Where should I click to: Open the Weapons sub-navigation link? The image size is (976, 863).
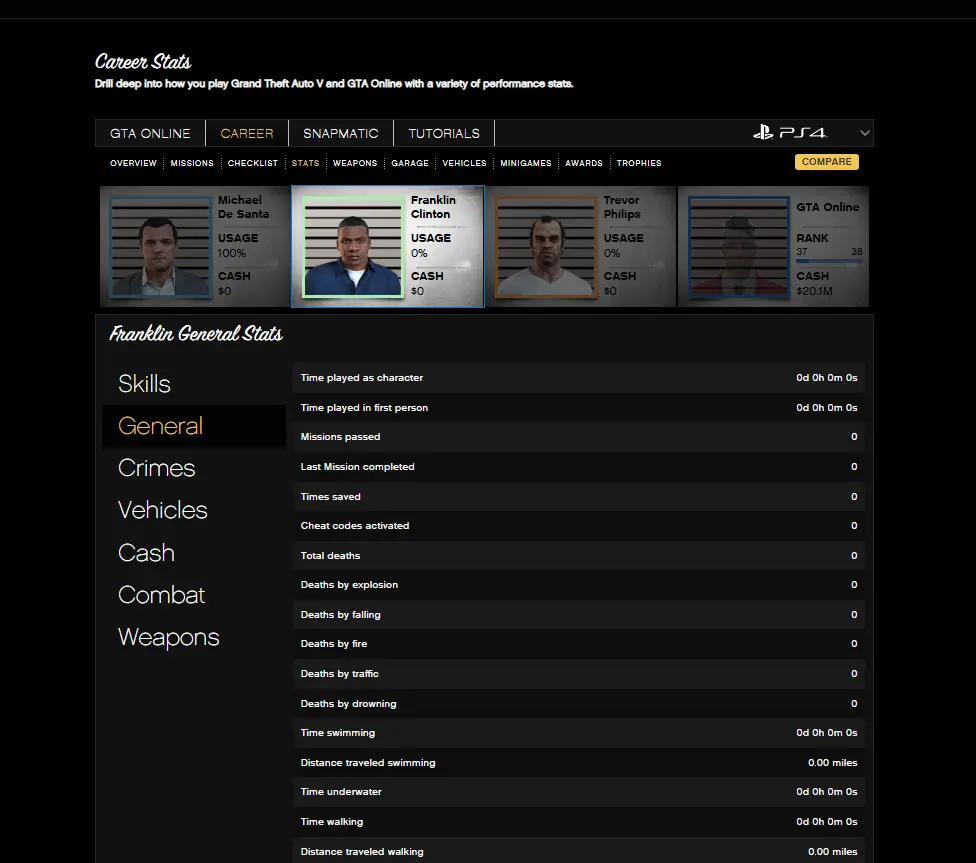[355, 163]
